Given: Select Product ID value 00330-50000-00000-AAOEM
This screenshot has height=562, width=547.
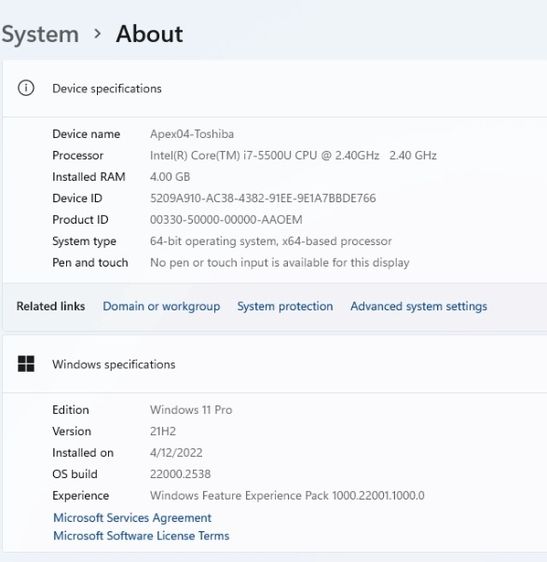Looking at the screenshot, I should pyautogui.click(x=226, y=219).
